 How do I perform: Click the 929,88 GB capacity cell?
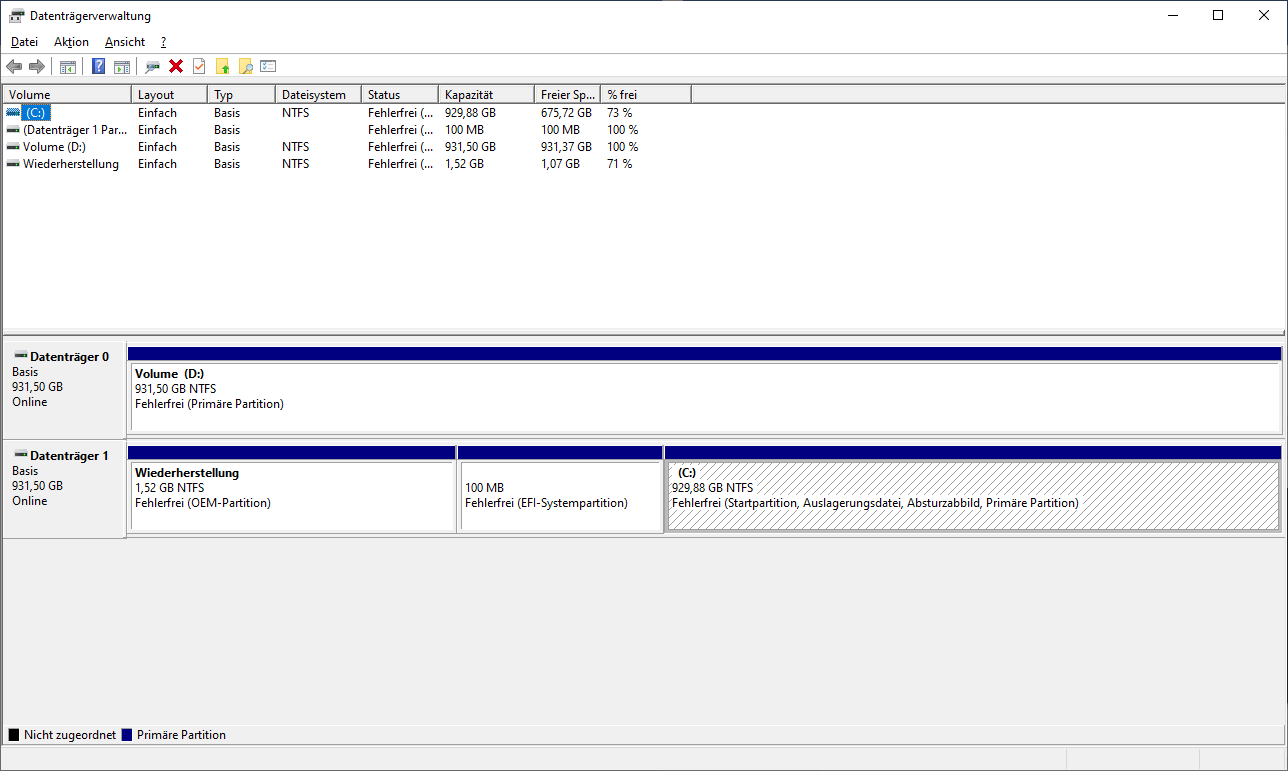click(470, 113)
